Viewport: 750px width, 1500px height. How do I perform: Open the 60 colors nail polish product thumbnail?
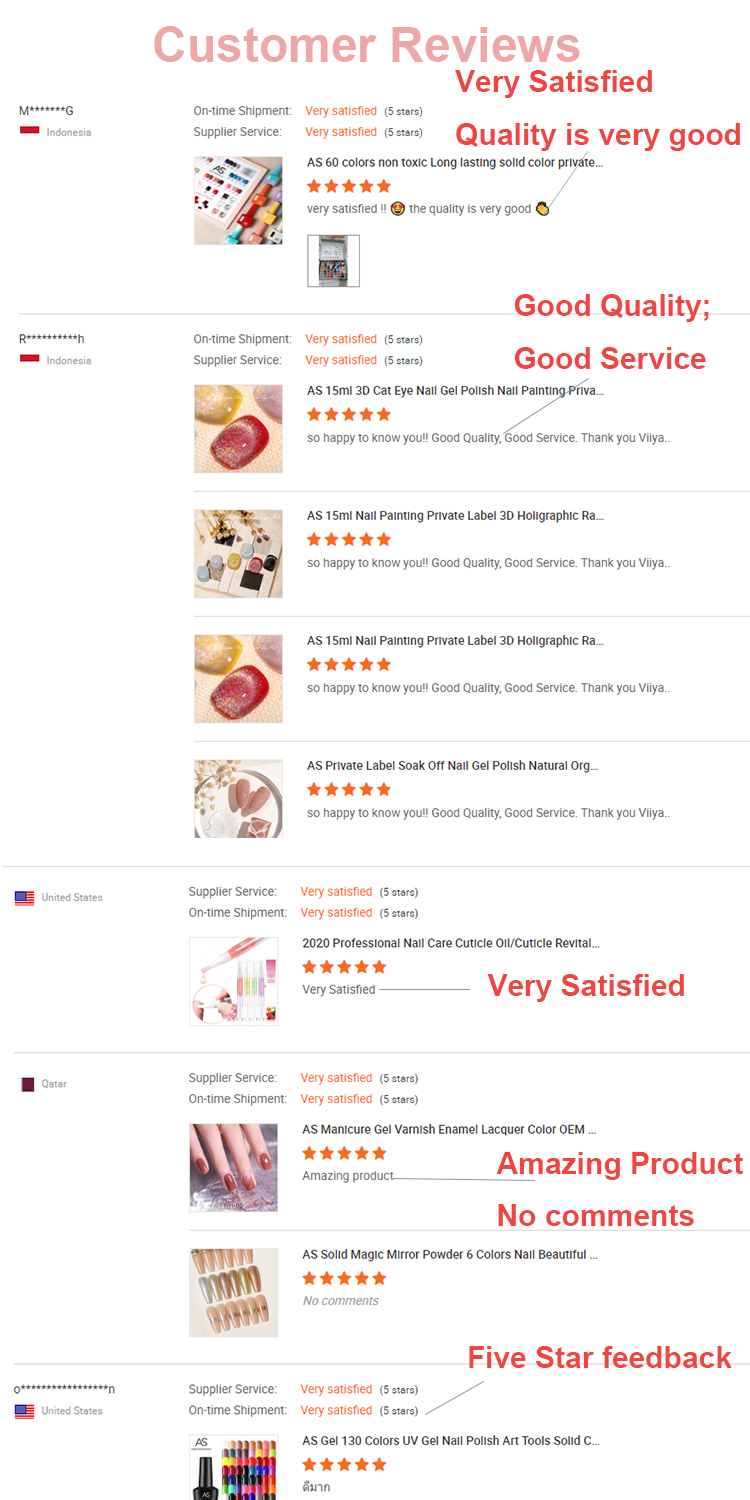[x=238, y=200]
